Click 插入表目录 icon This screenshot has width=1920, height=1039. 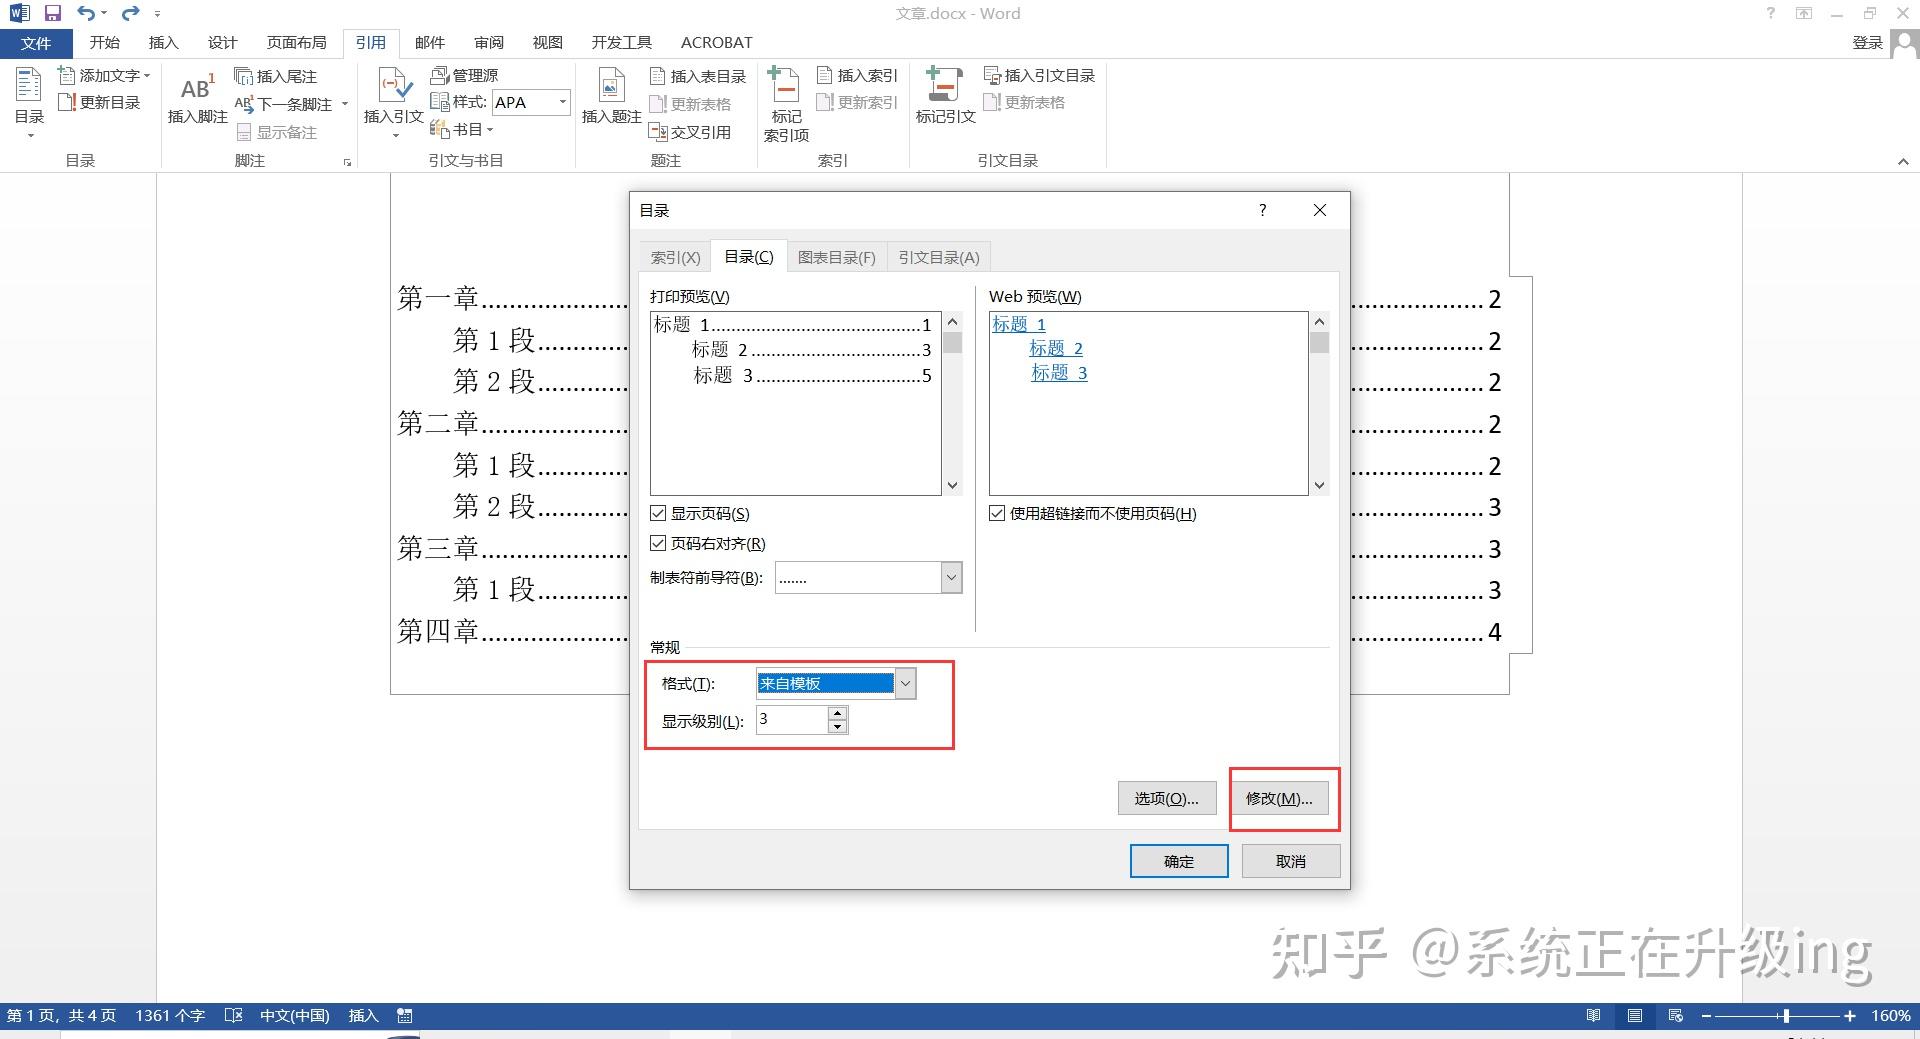click(658, 76)
